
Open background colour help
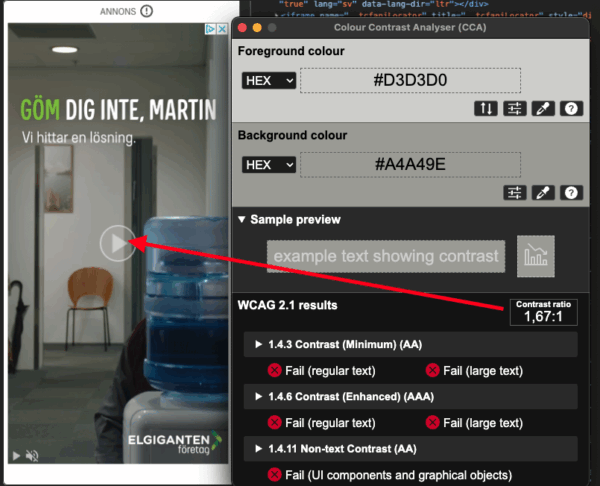pyautogui.click(x=571, y=193)
